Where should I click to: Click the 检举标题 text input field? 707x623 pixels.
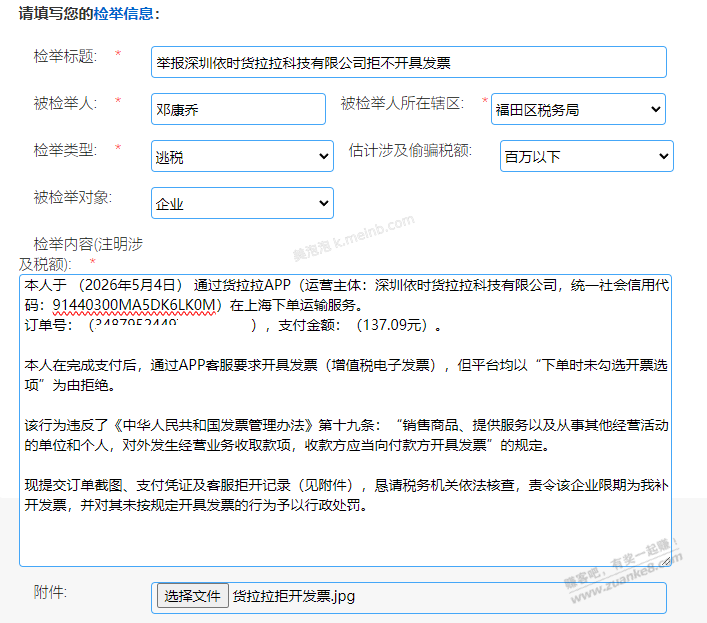click(x=409, y=62)
